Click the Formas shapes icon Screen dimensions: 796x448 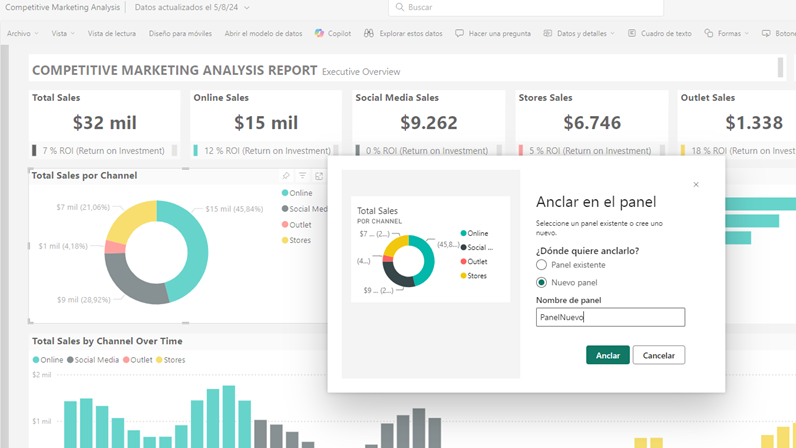[x=709, y=33]
